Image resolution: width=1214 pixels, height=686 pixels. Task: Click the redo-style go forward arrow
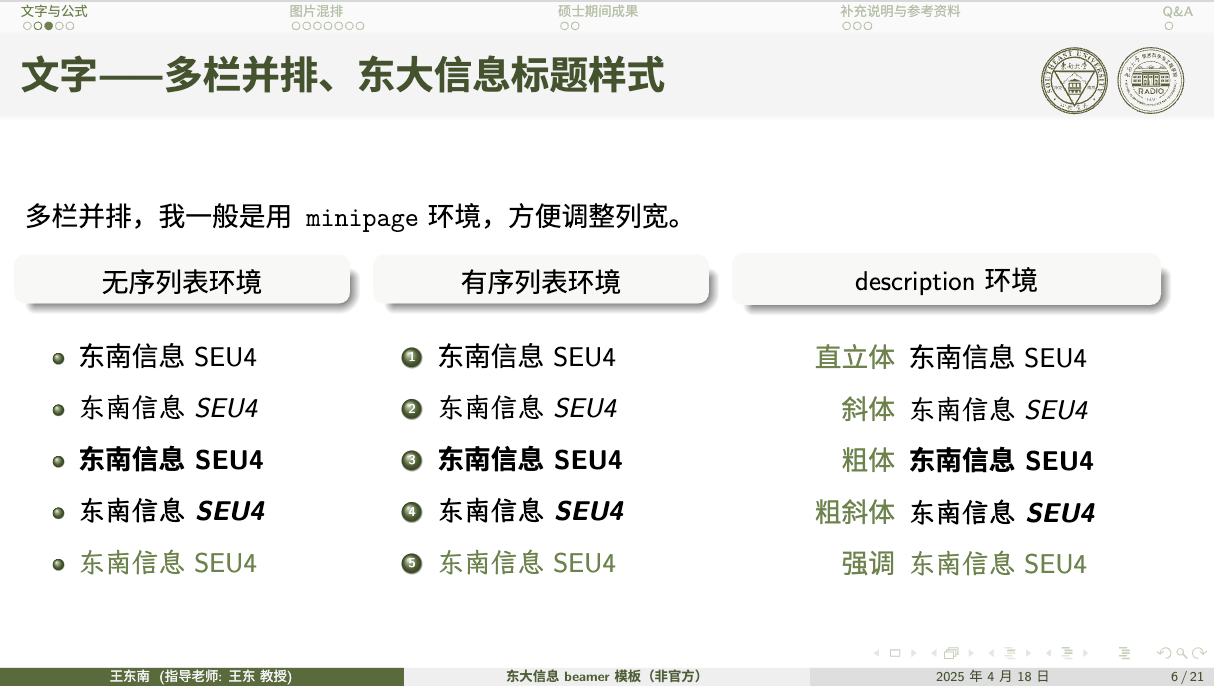[x=1198, y=653]
